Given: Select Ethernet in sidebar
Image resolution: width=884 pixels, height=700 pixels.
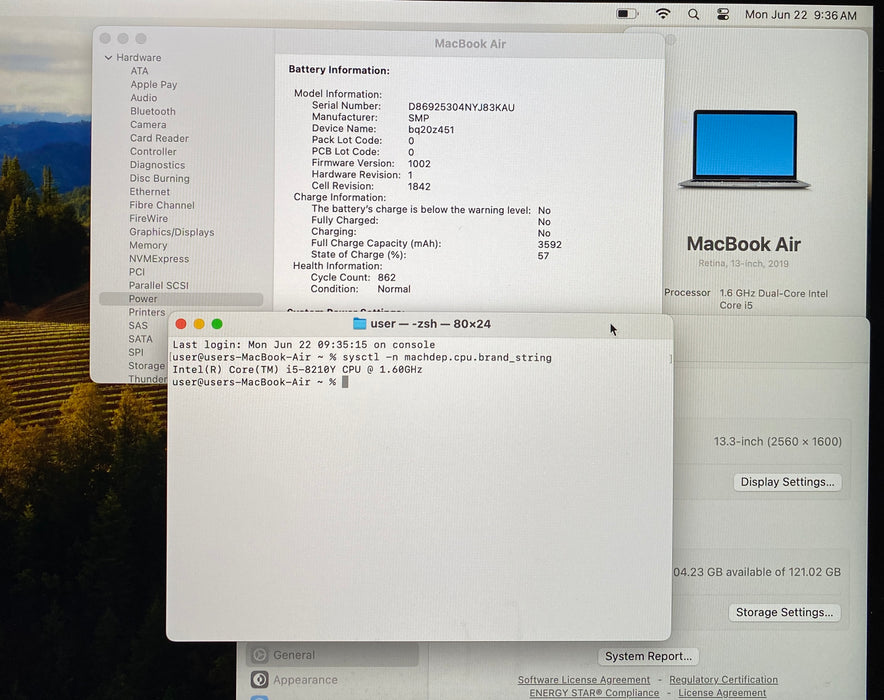Looking at the screenshot, I should pos(149,192).
